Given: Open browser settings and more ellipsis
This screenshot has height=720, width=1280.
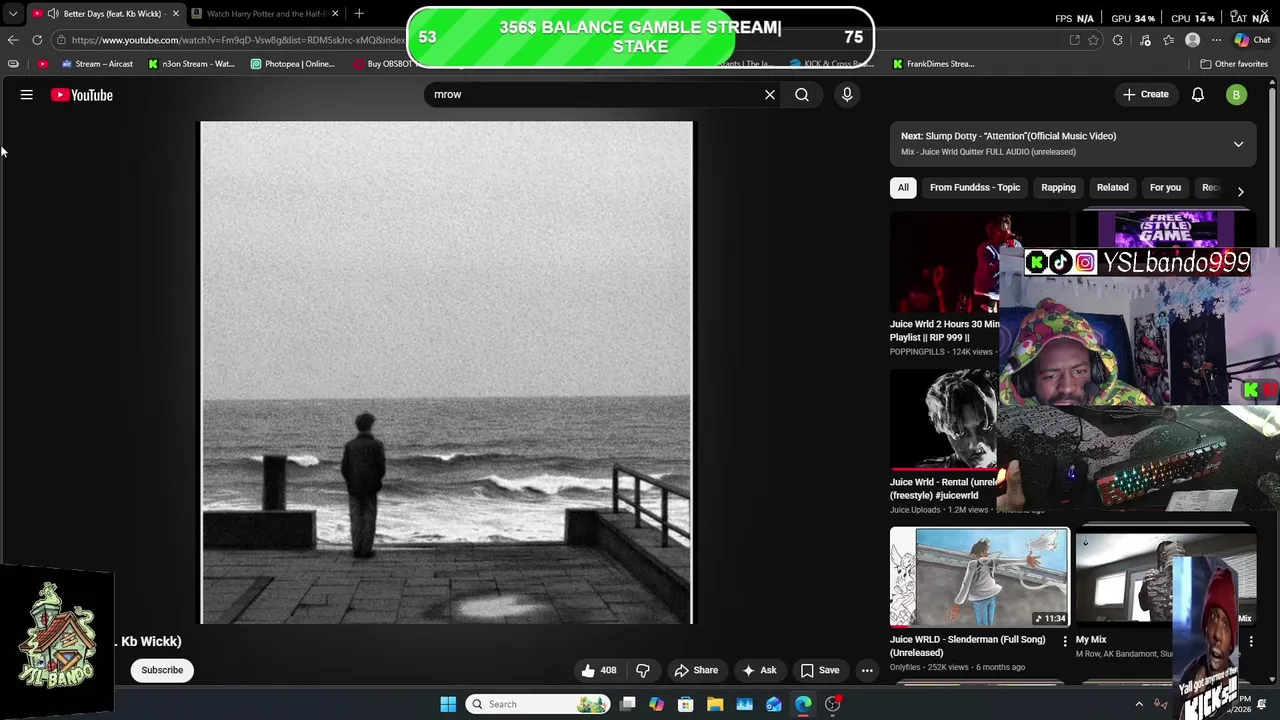Looking at the screenshot, I should [1216, 40].
